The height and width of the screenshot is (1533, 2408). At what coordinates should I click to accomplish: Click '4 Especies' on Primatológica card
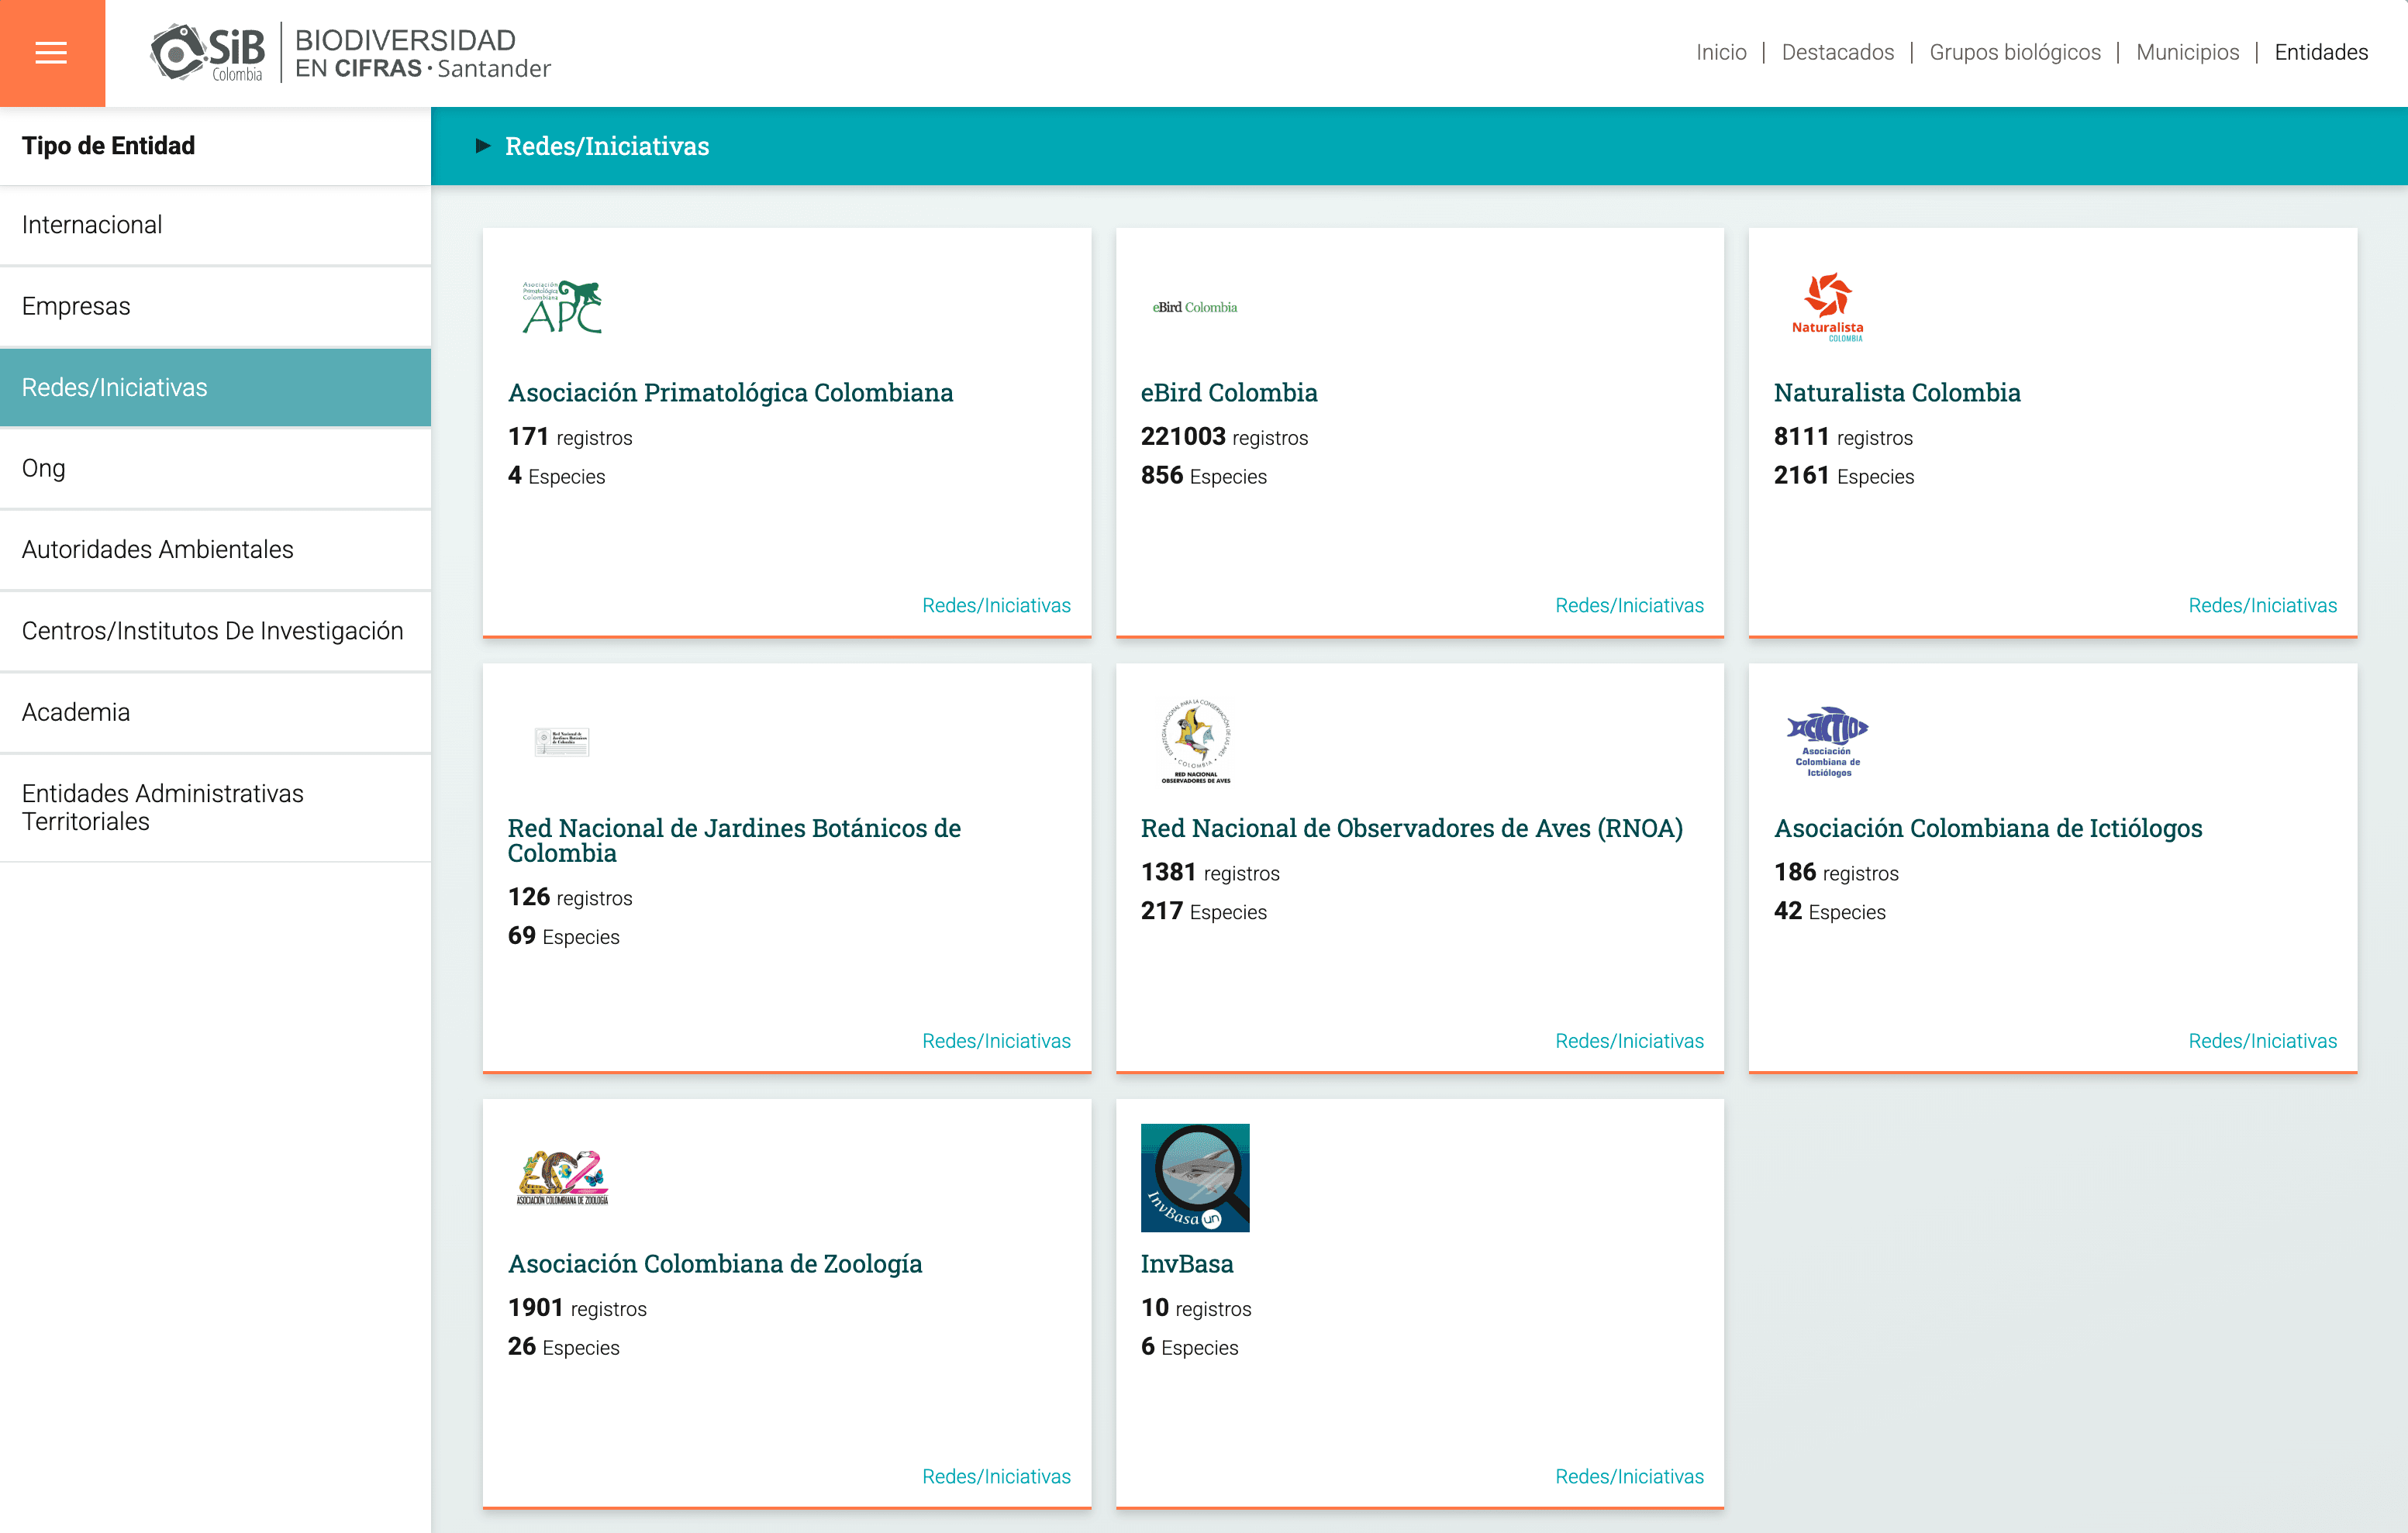point(556,476)
